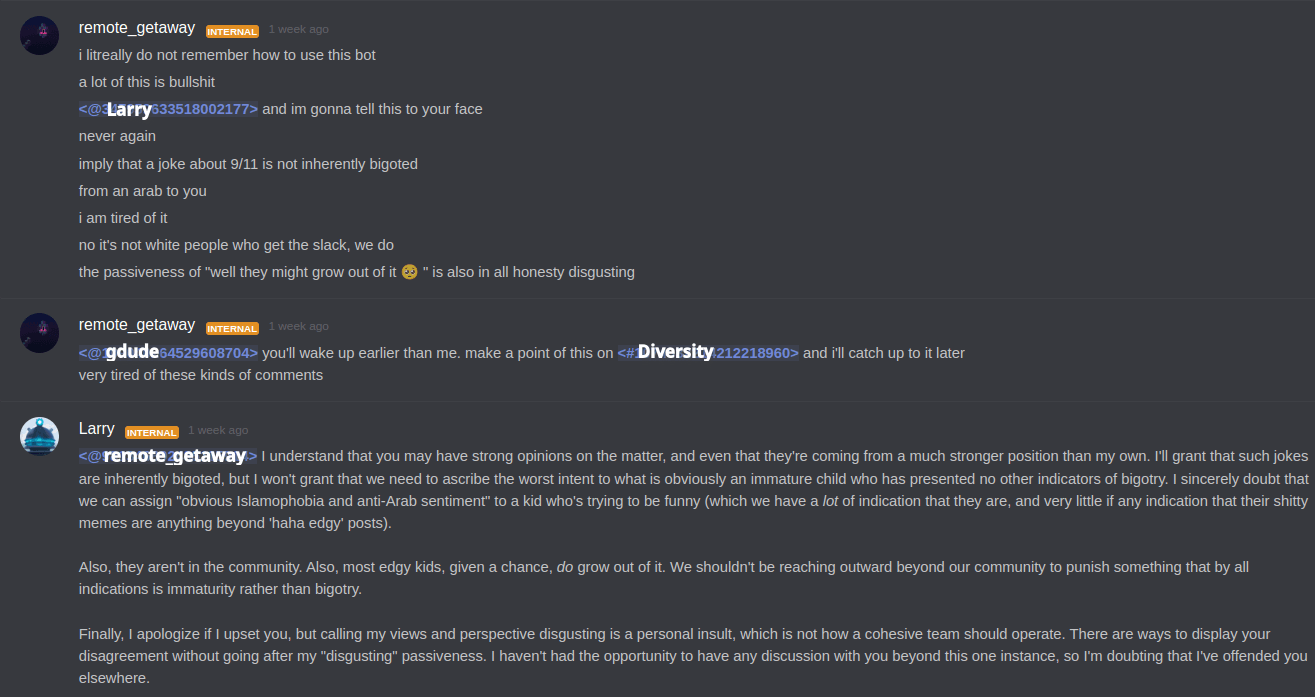Click timestamp on the gdude mention message
The width and height of the screenshot is (1315, 697).
coord(298,326)
